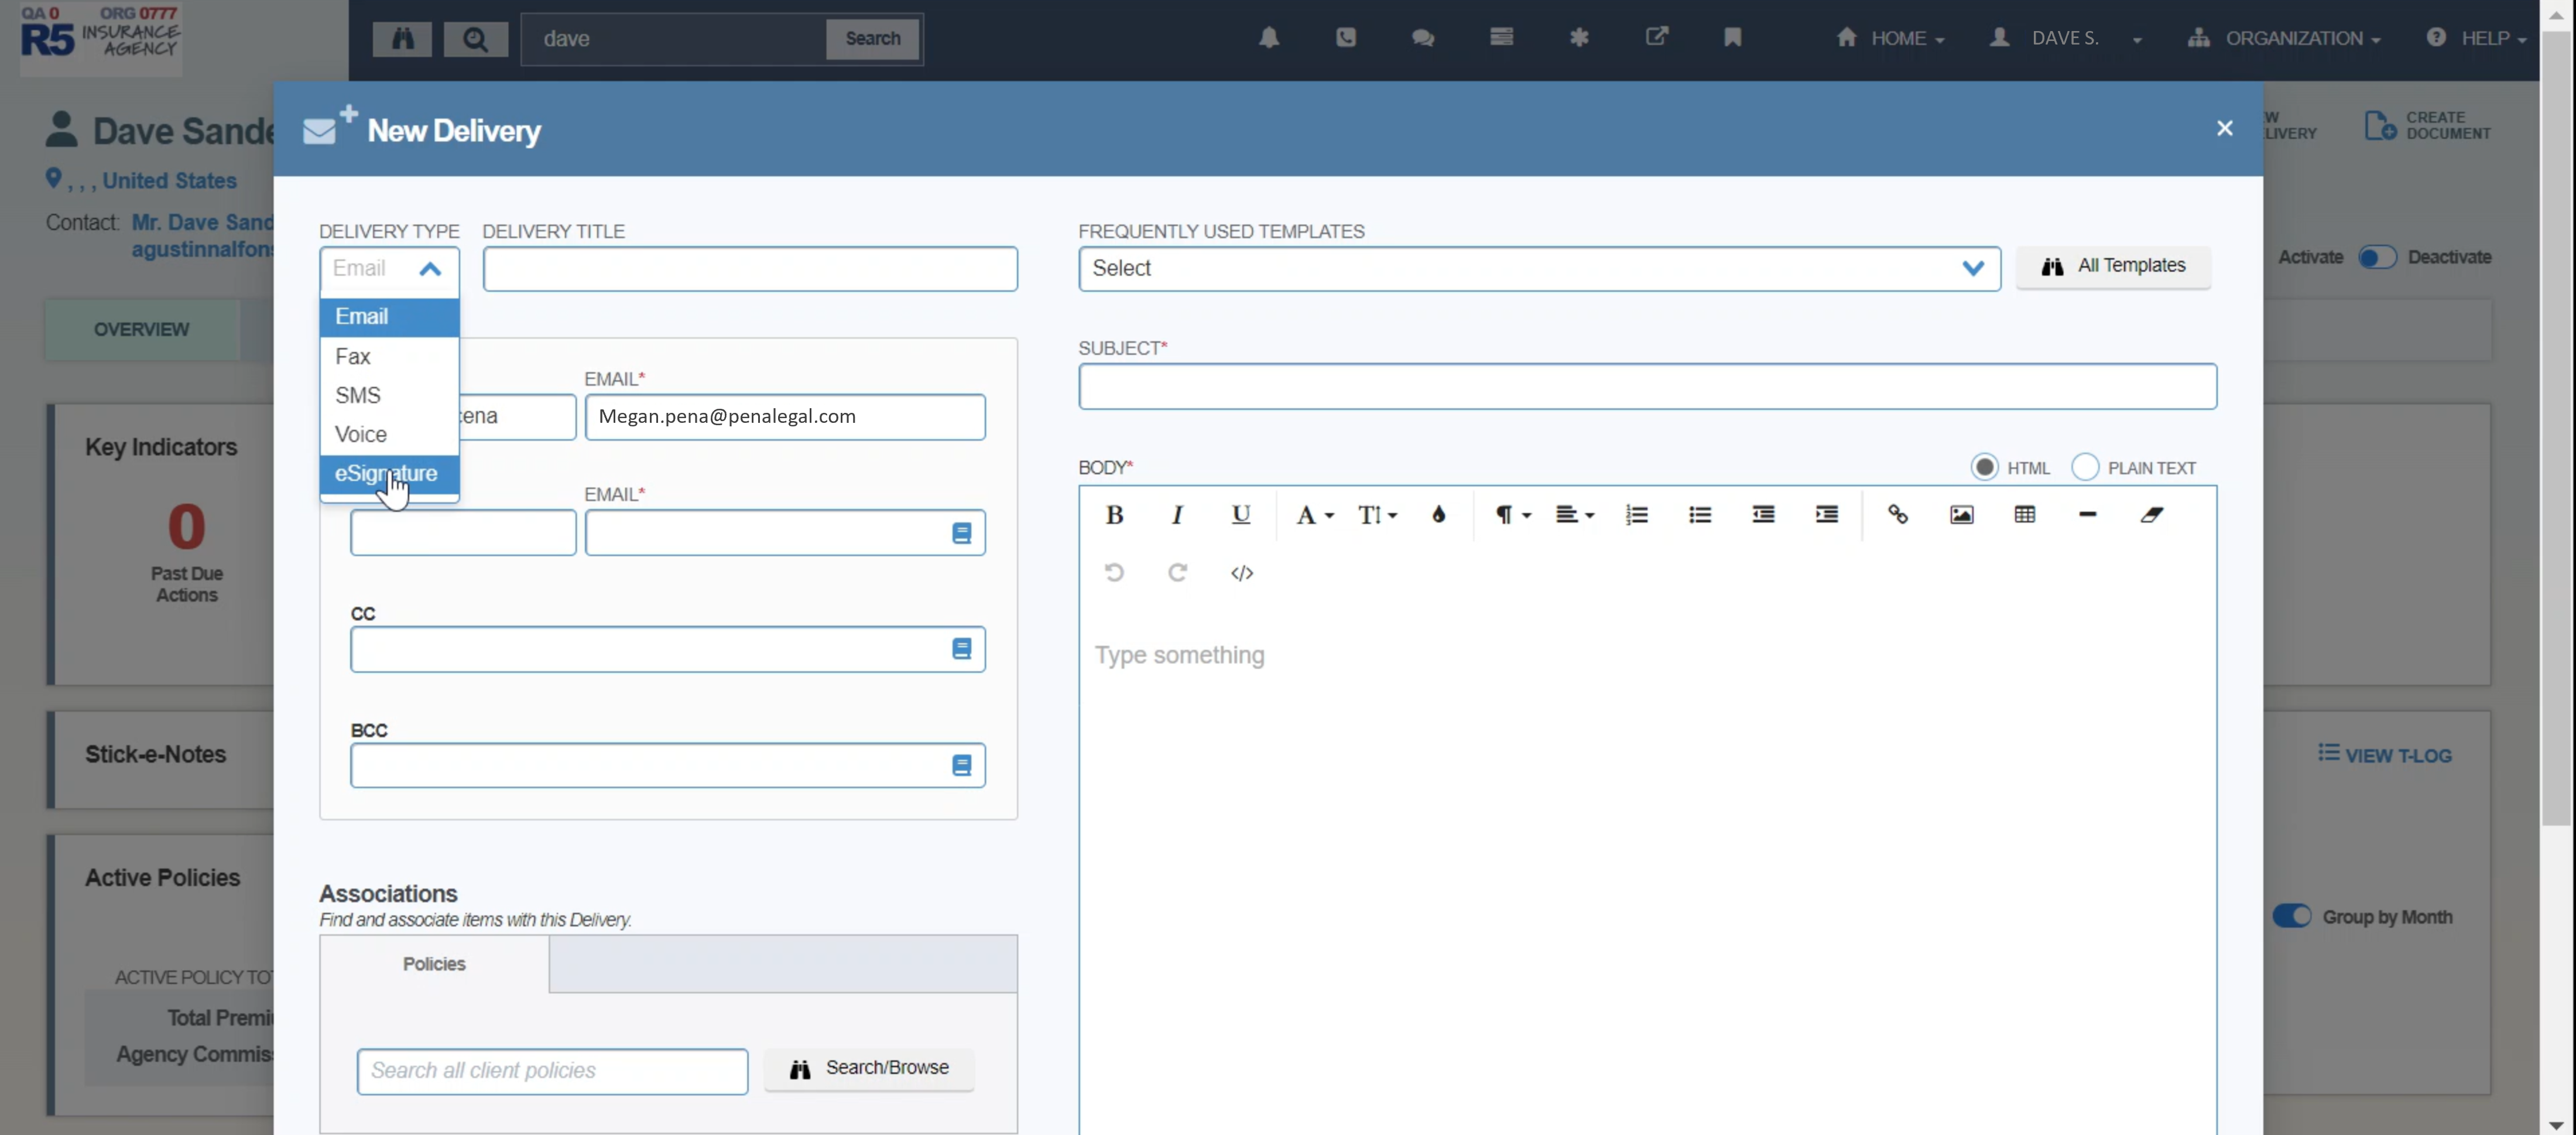Open the font color dropdown
This screenshot has width=2576, height=1135.
pyautogui.click(x=1313, y=515)
